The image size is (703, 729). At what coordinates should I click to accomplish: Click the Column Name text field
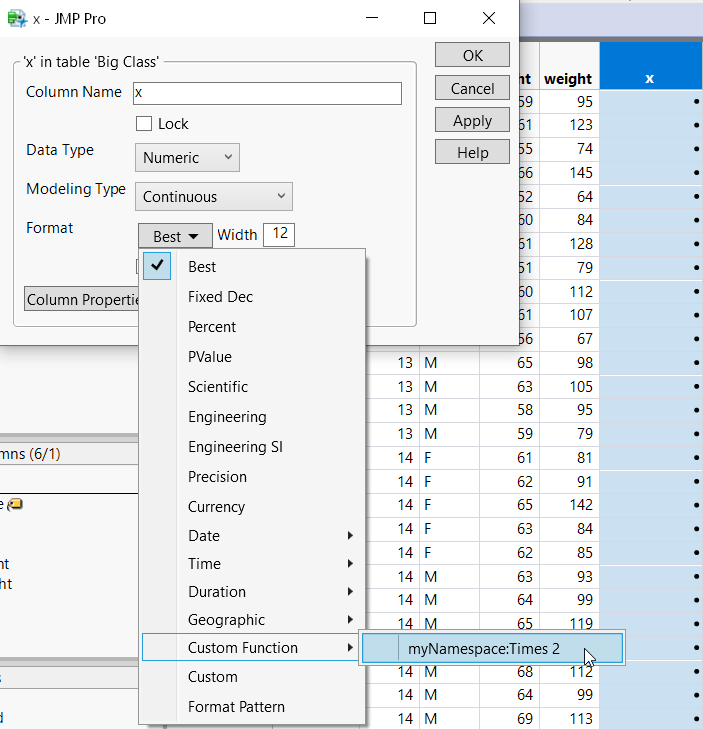(267, 93)
